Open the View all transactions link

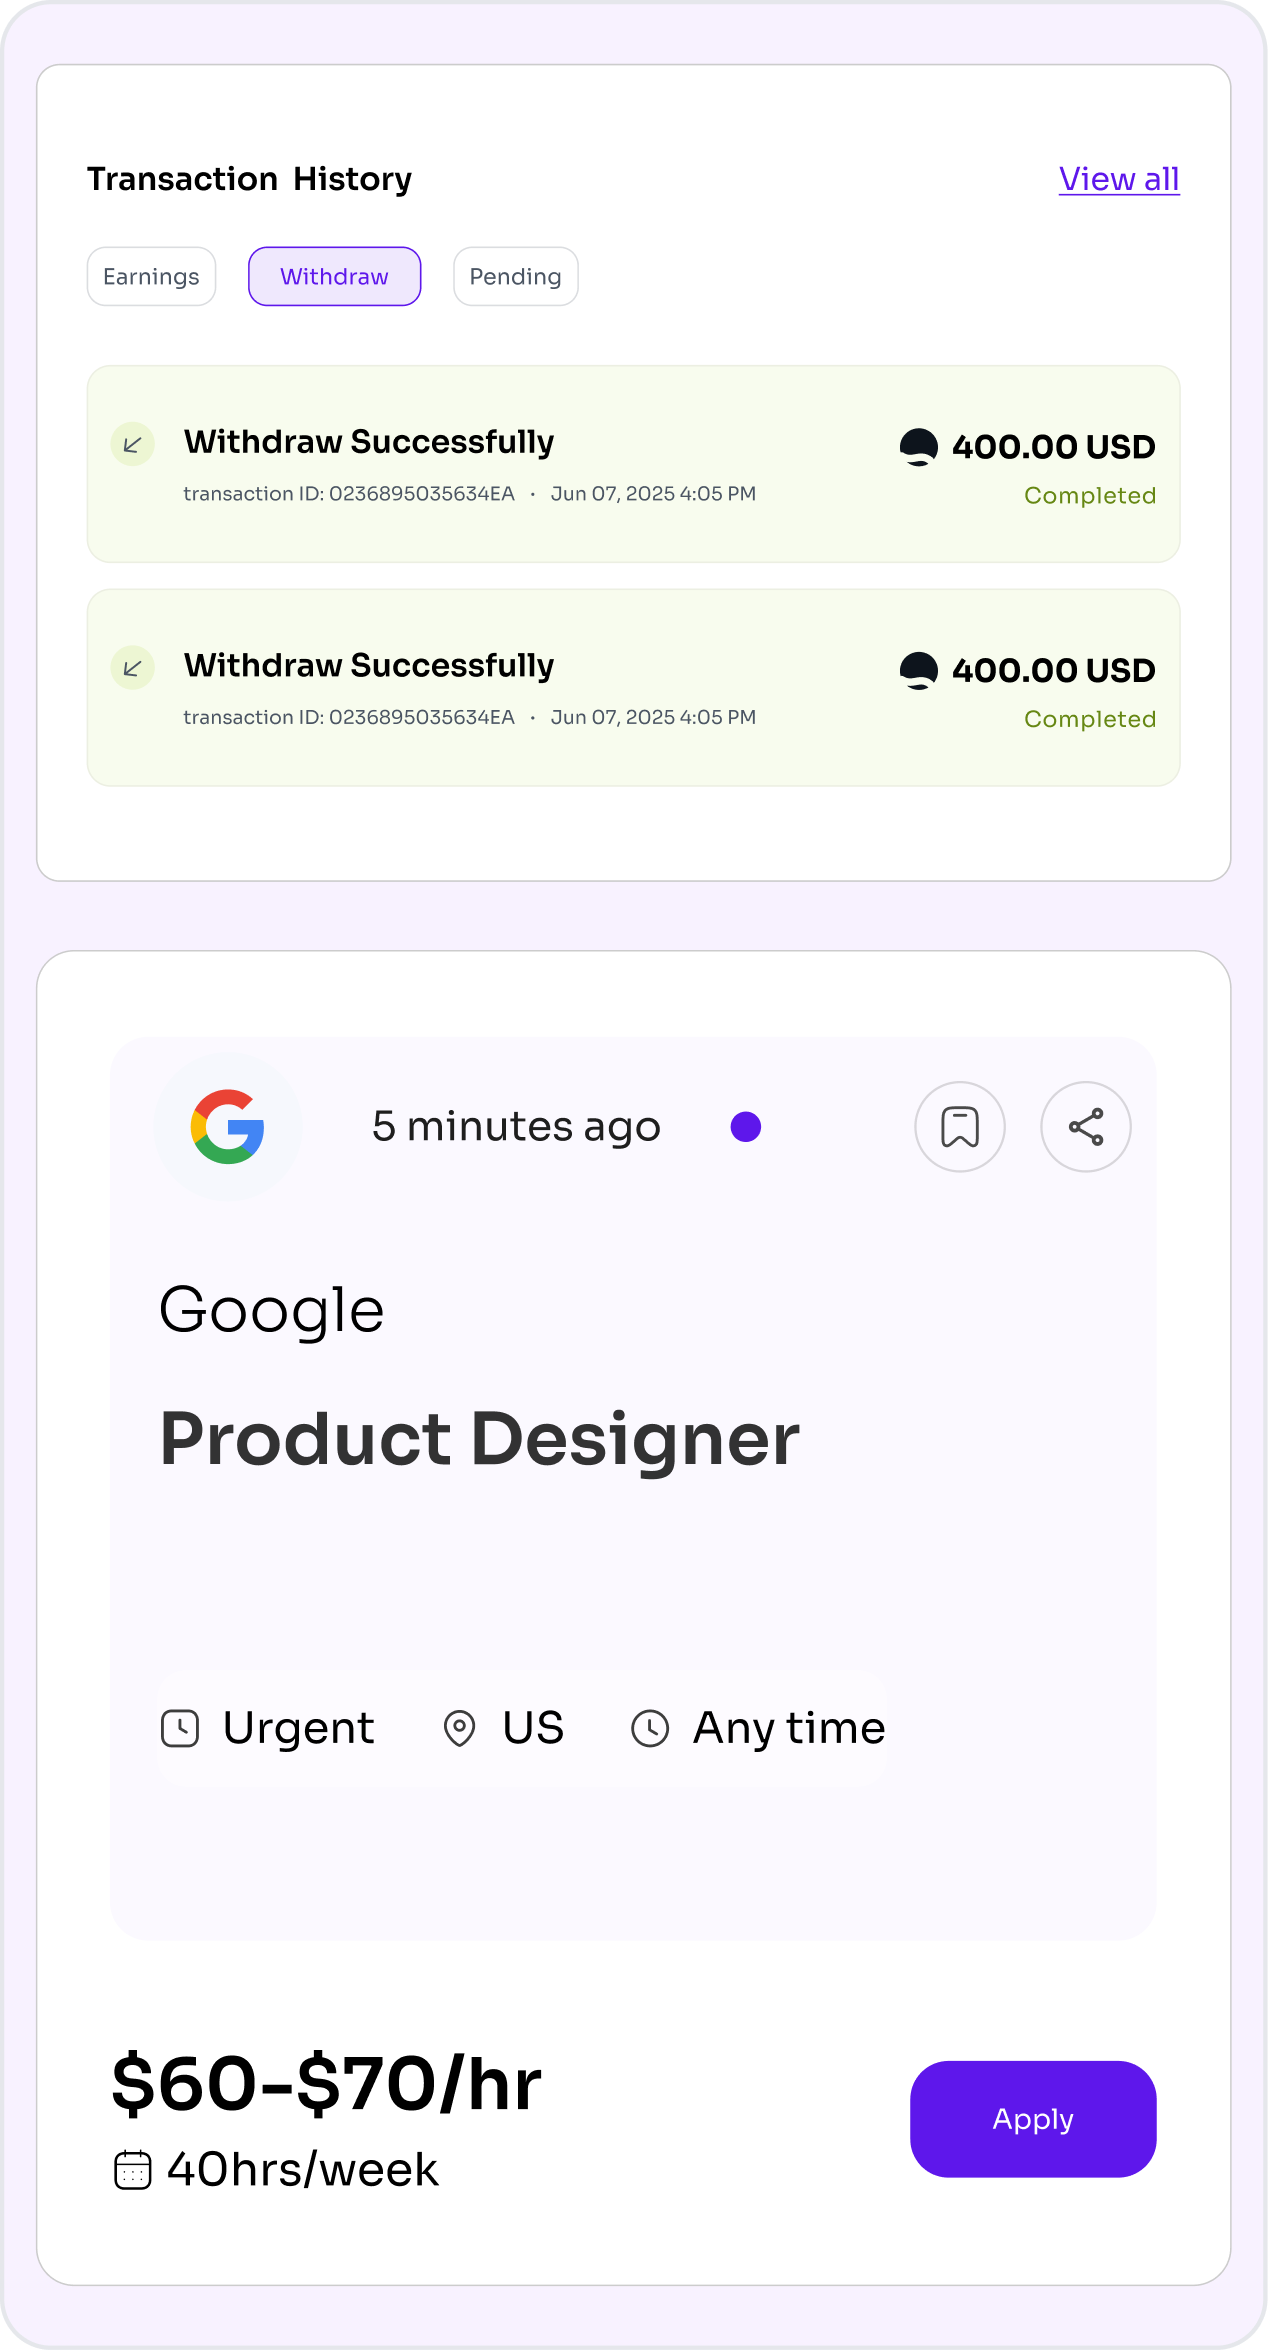pos(1119,179)
